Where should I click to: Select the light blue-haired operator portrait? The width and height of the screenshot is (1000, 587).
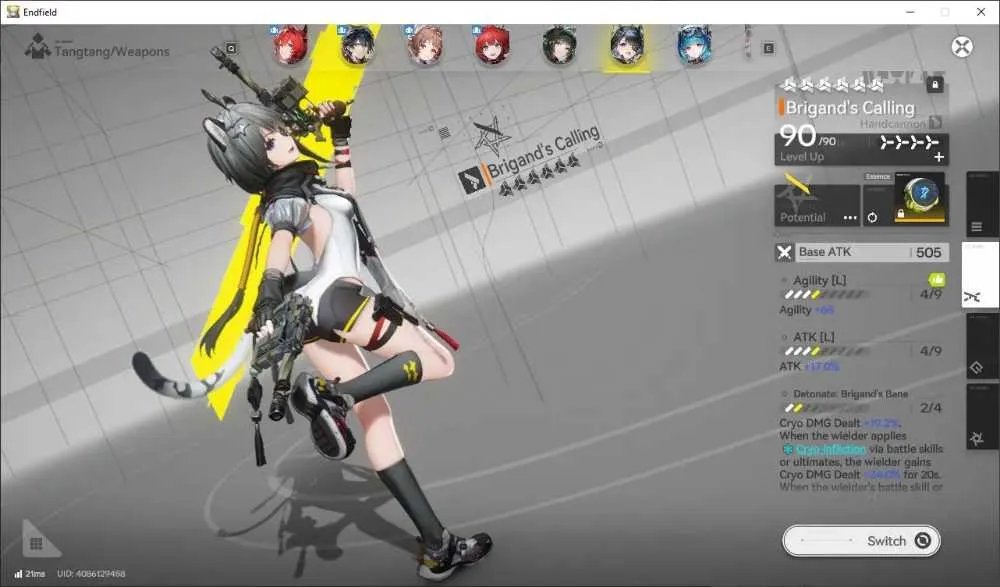[694, 45]
